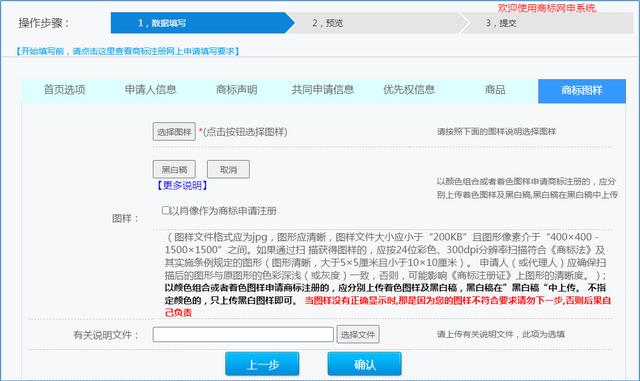Go to the 优先权信息 tab

[x=409, y=90]
